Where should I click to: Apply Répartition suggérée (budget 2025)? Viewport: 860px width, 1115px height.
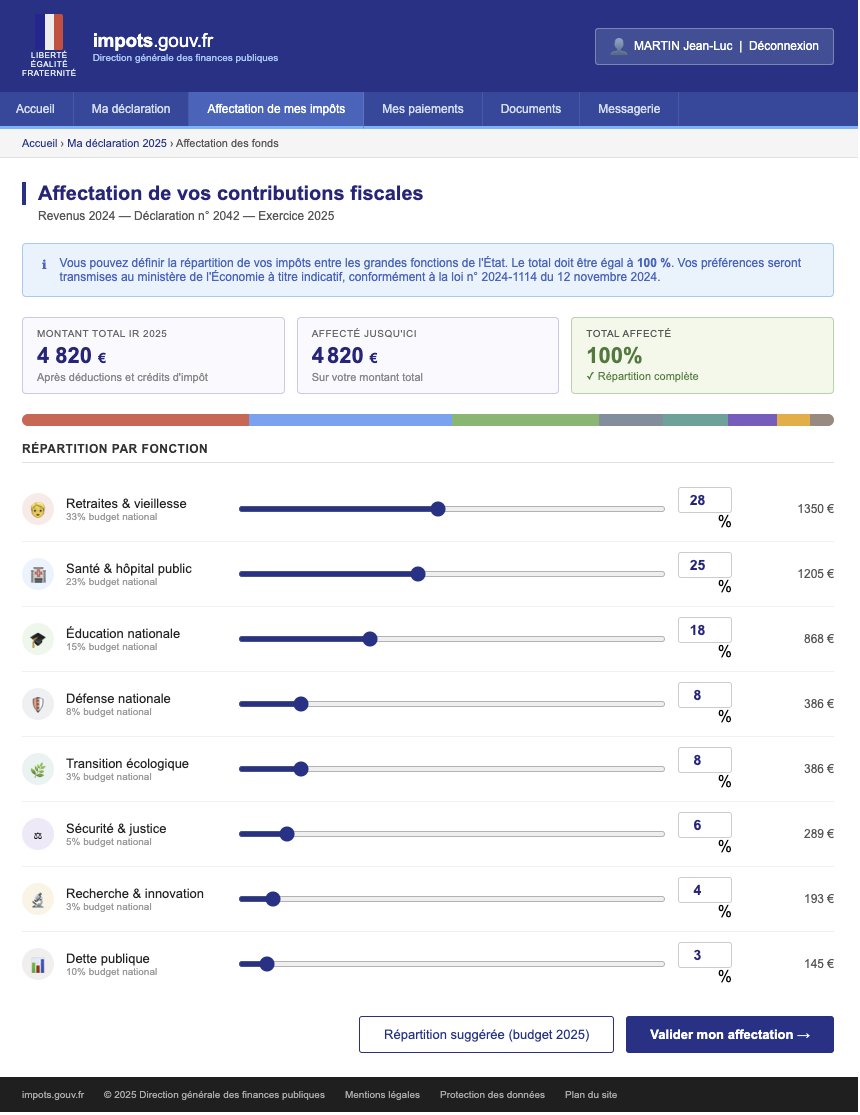(x=487, y=1035)
